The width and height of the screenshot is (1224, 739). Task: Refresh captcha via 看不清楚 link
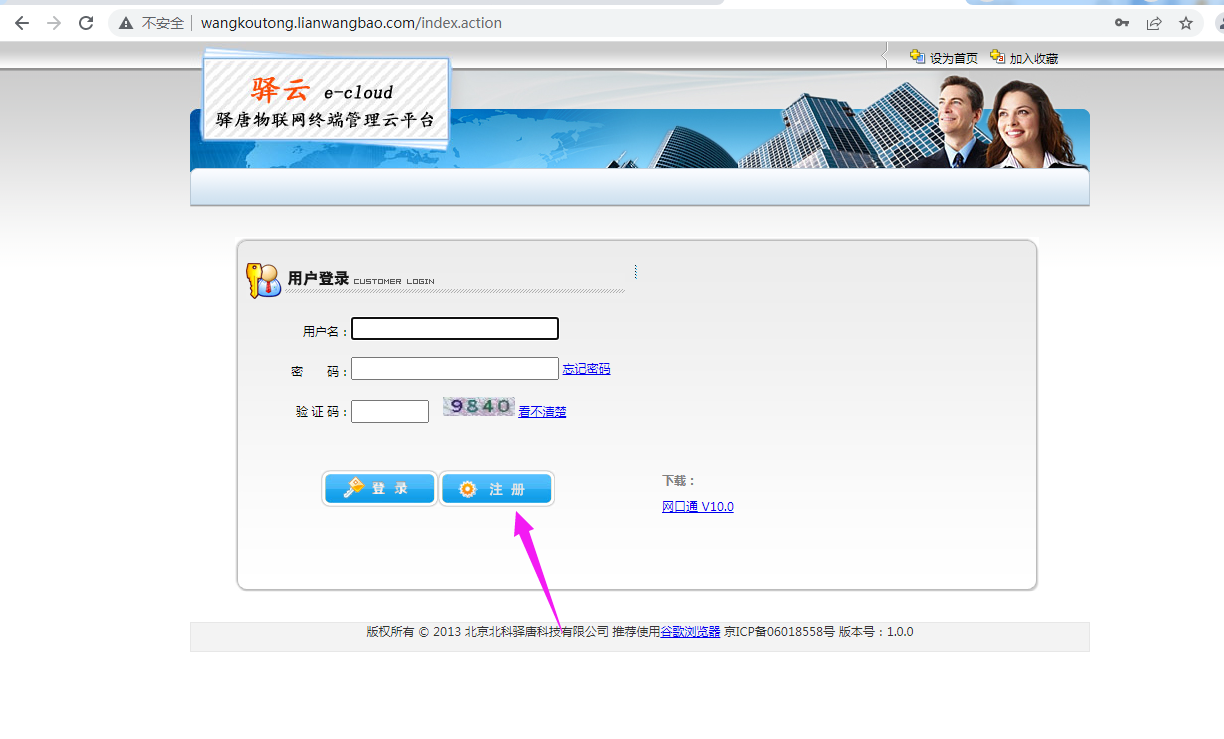coord(542,411)
